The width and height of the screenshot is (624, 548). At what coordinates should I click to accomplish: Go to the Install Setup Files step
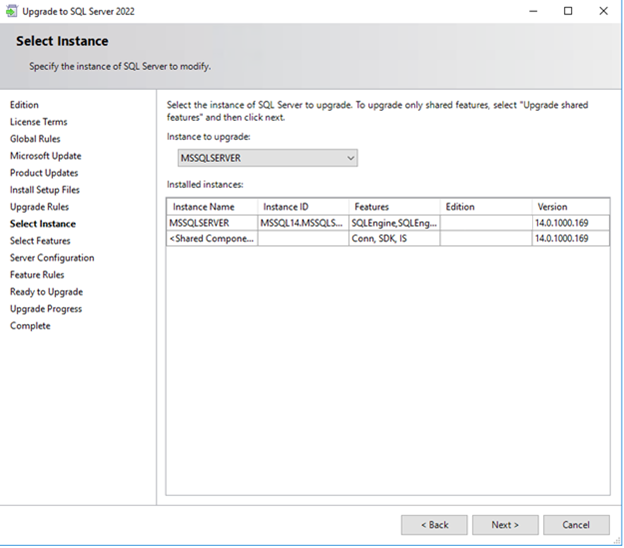[x=45, y=190]
